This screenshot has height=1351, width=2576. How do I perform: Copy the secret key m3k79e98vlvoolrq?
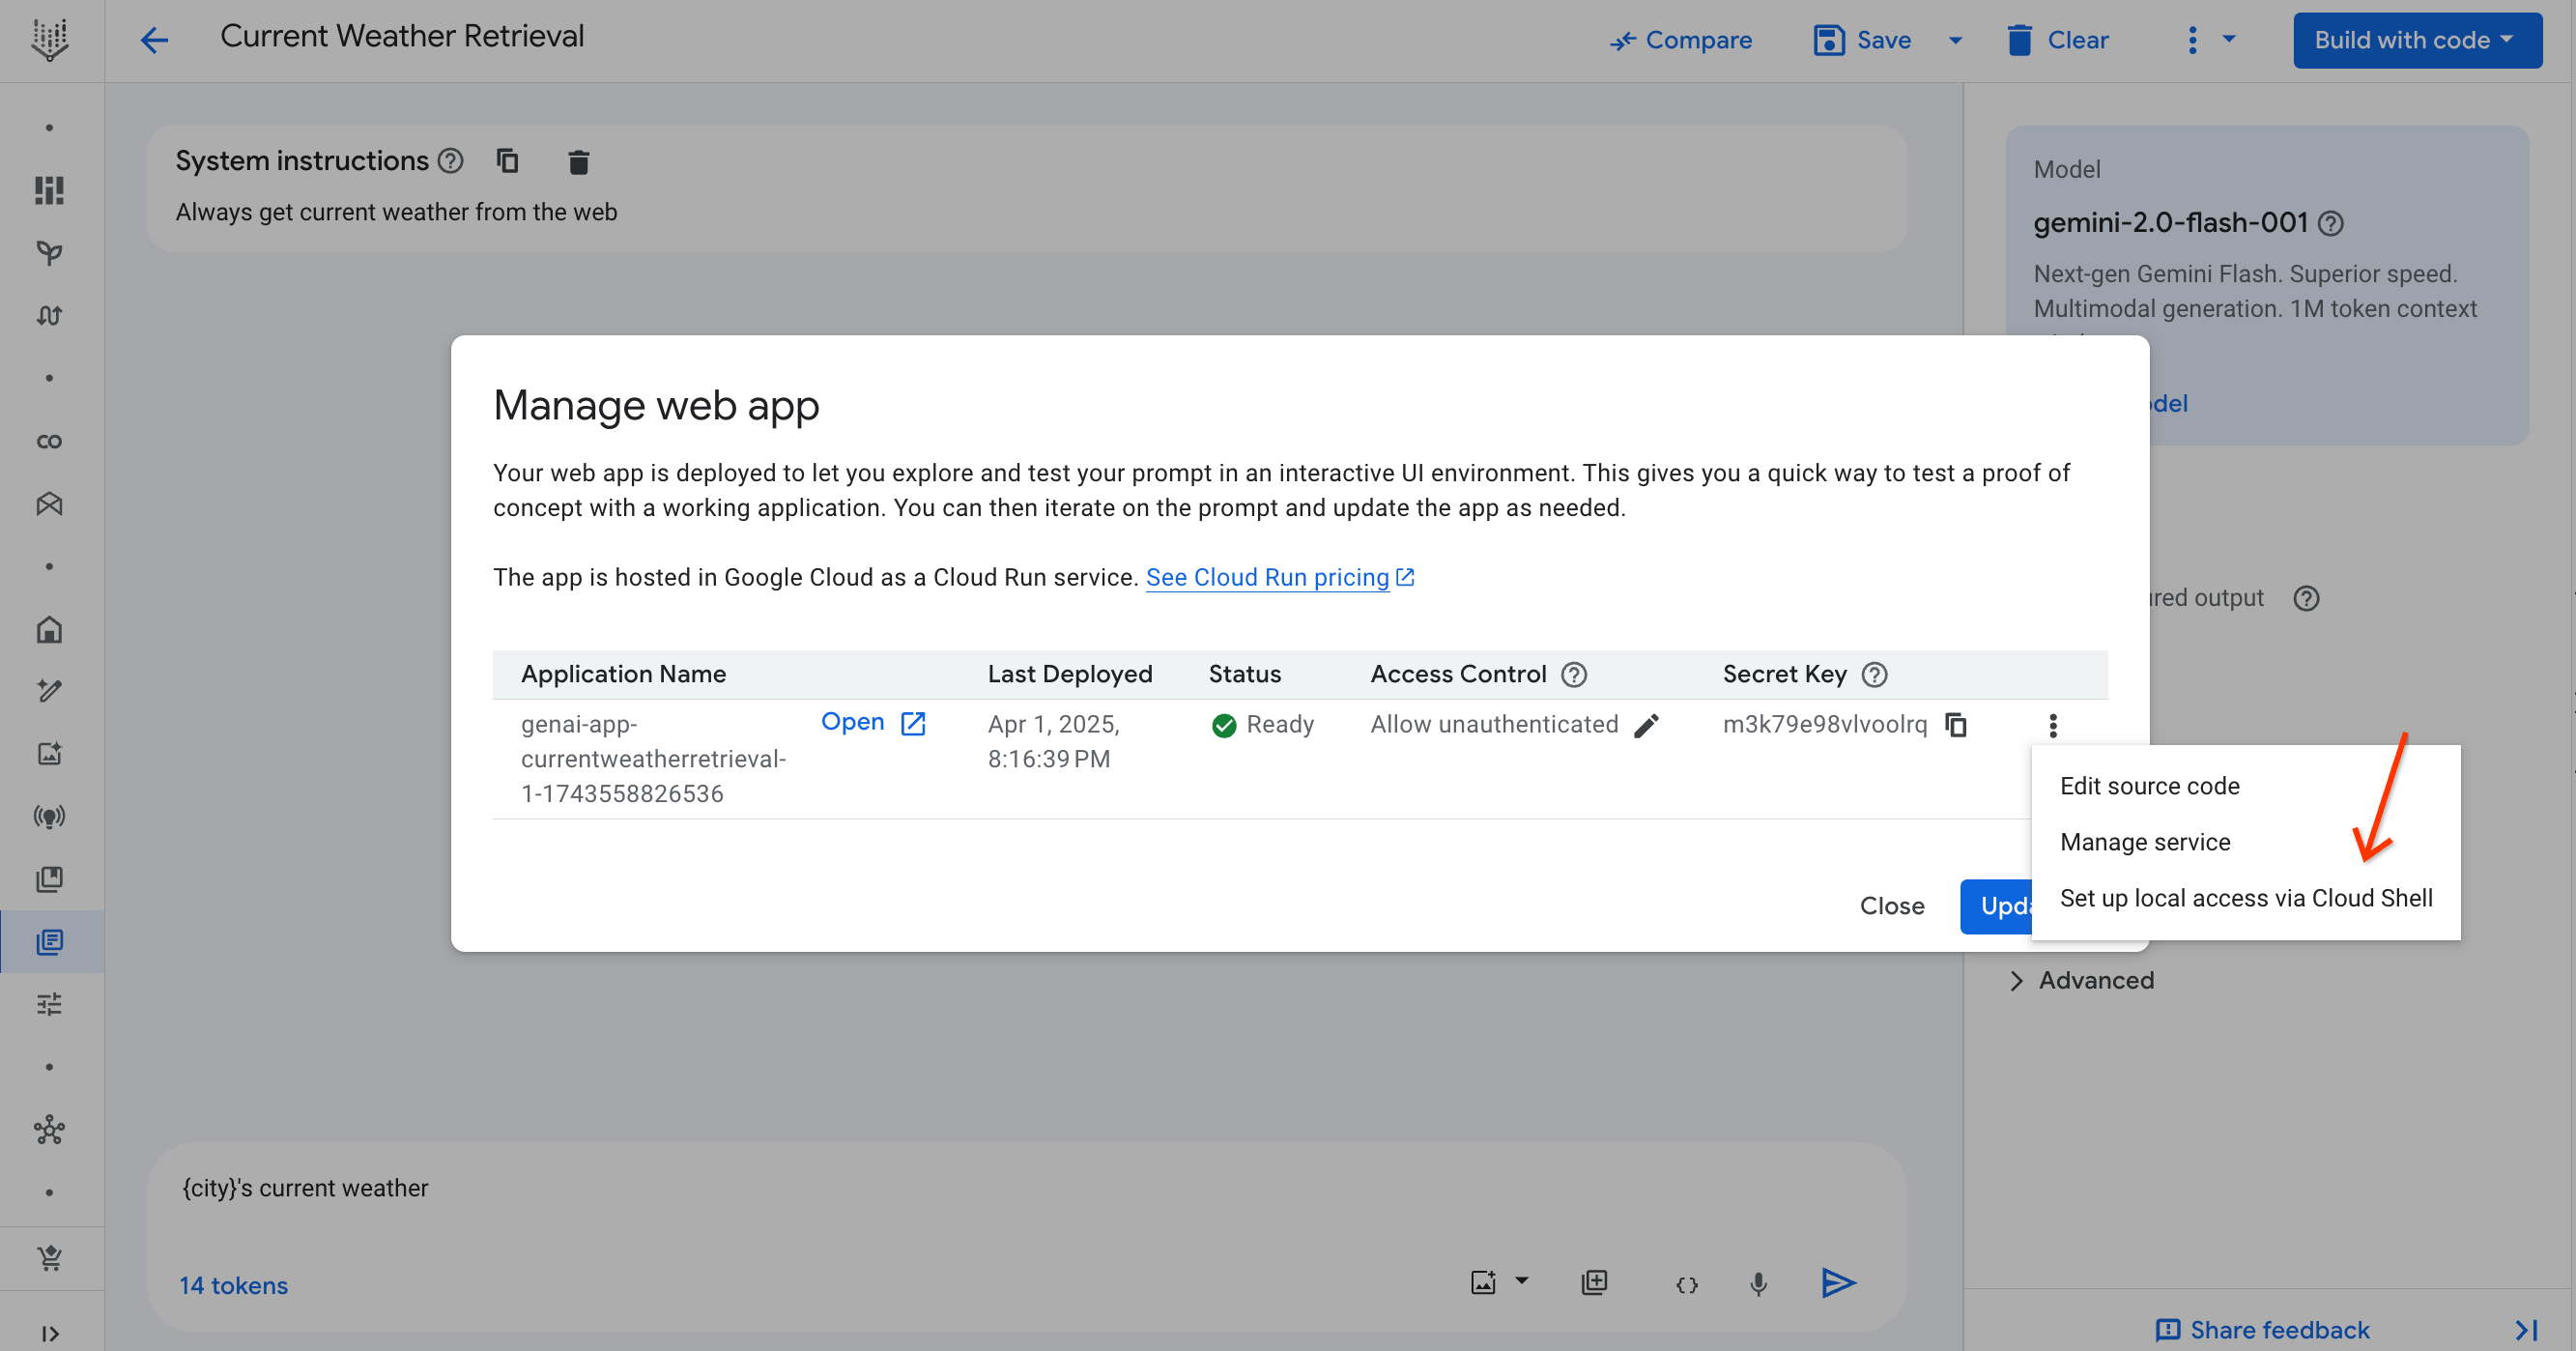(1957, 724)
